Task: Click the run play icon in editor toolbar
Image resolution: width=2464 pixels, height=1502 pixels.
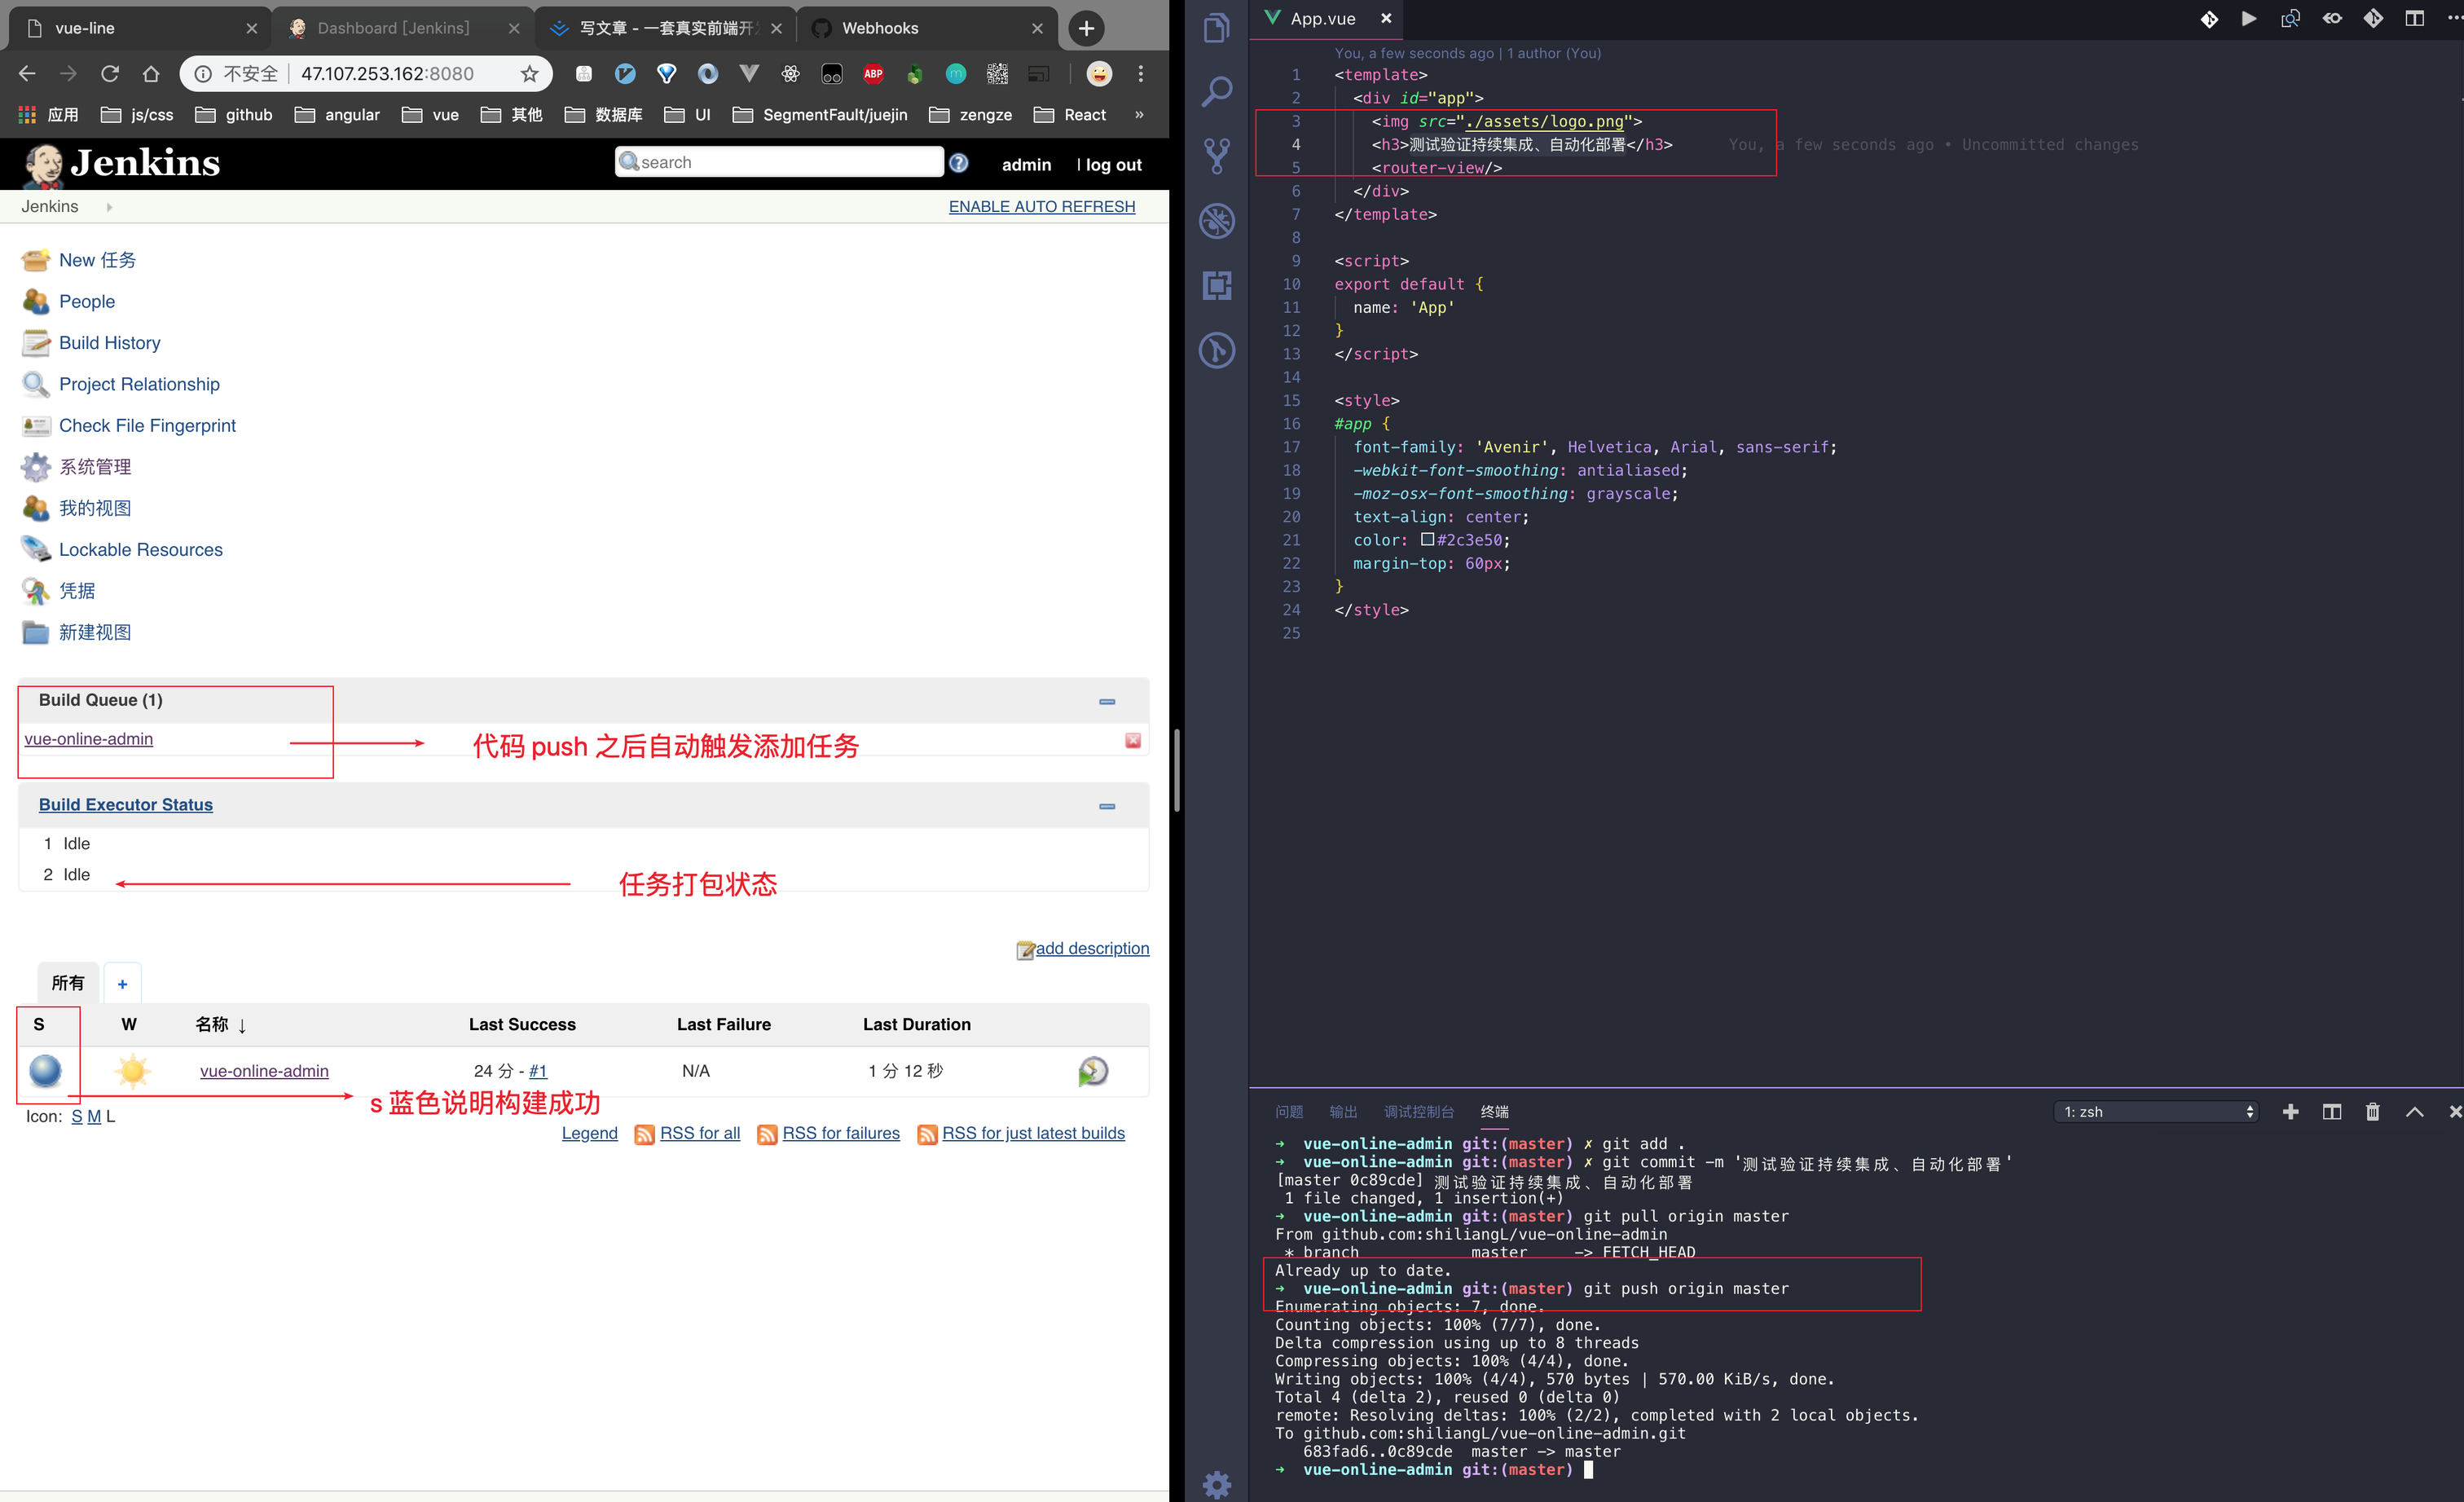Action: point(2249,18)
